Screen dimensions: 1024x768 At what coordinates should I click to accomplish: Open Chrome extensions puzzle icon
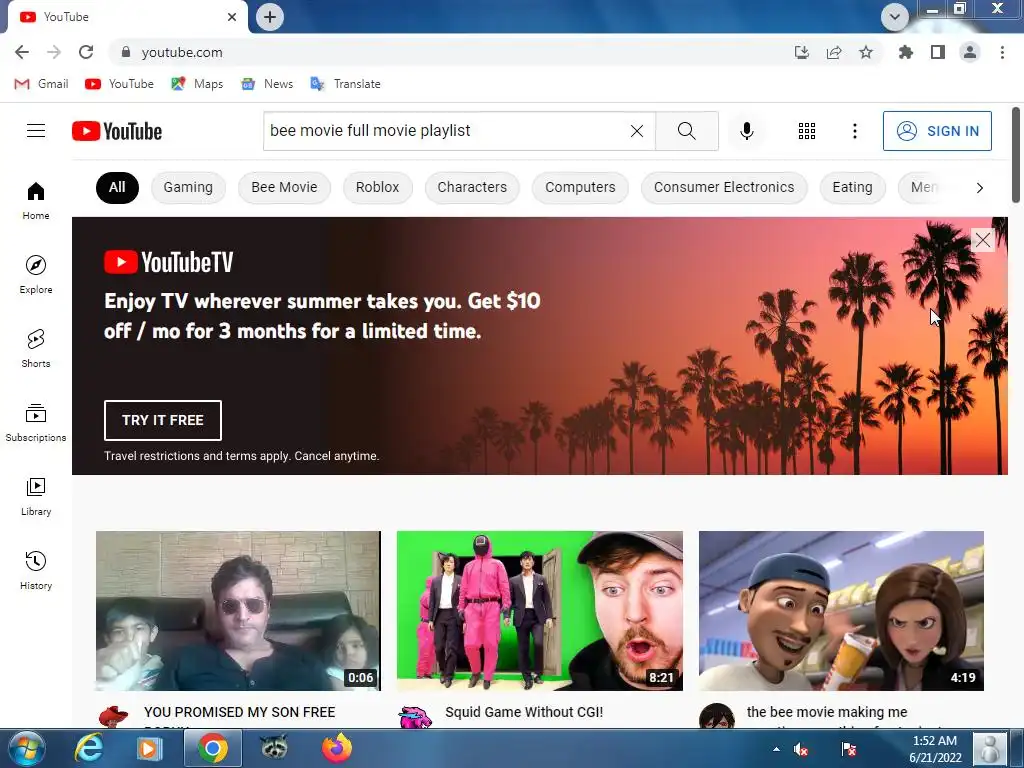(906, 52)
